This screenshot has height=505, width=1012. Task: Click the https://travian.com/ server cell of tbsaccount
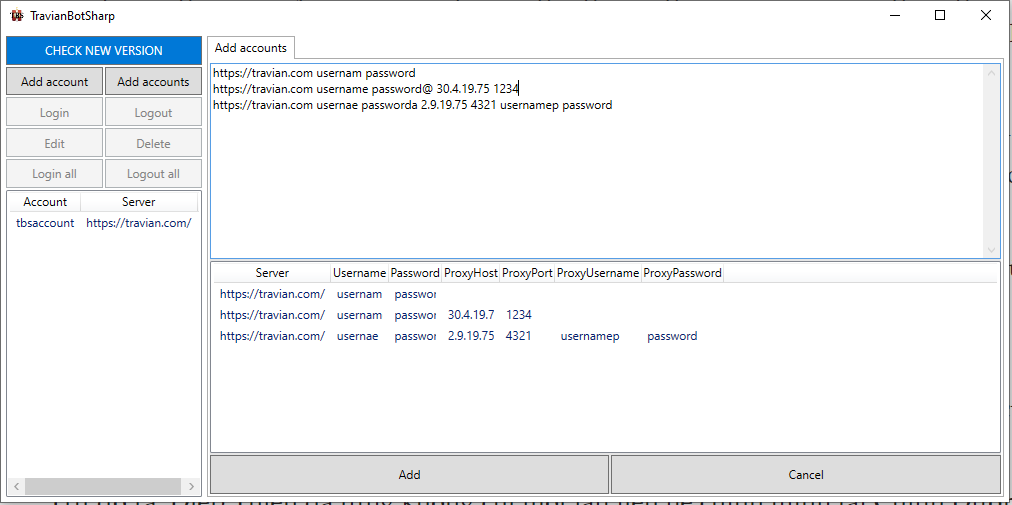[x=139, y=223]
